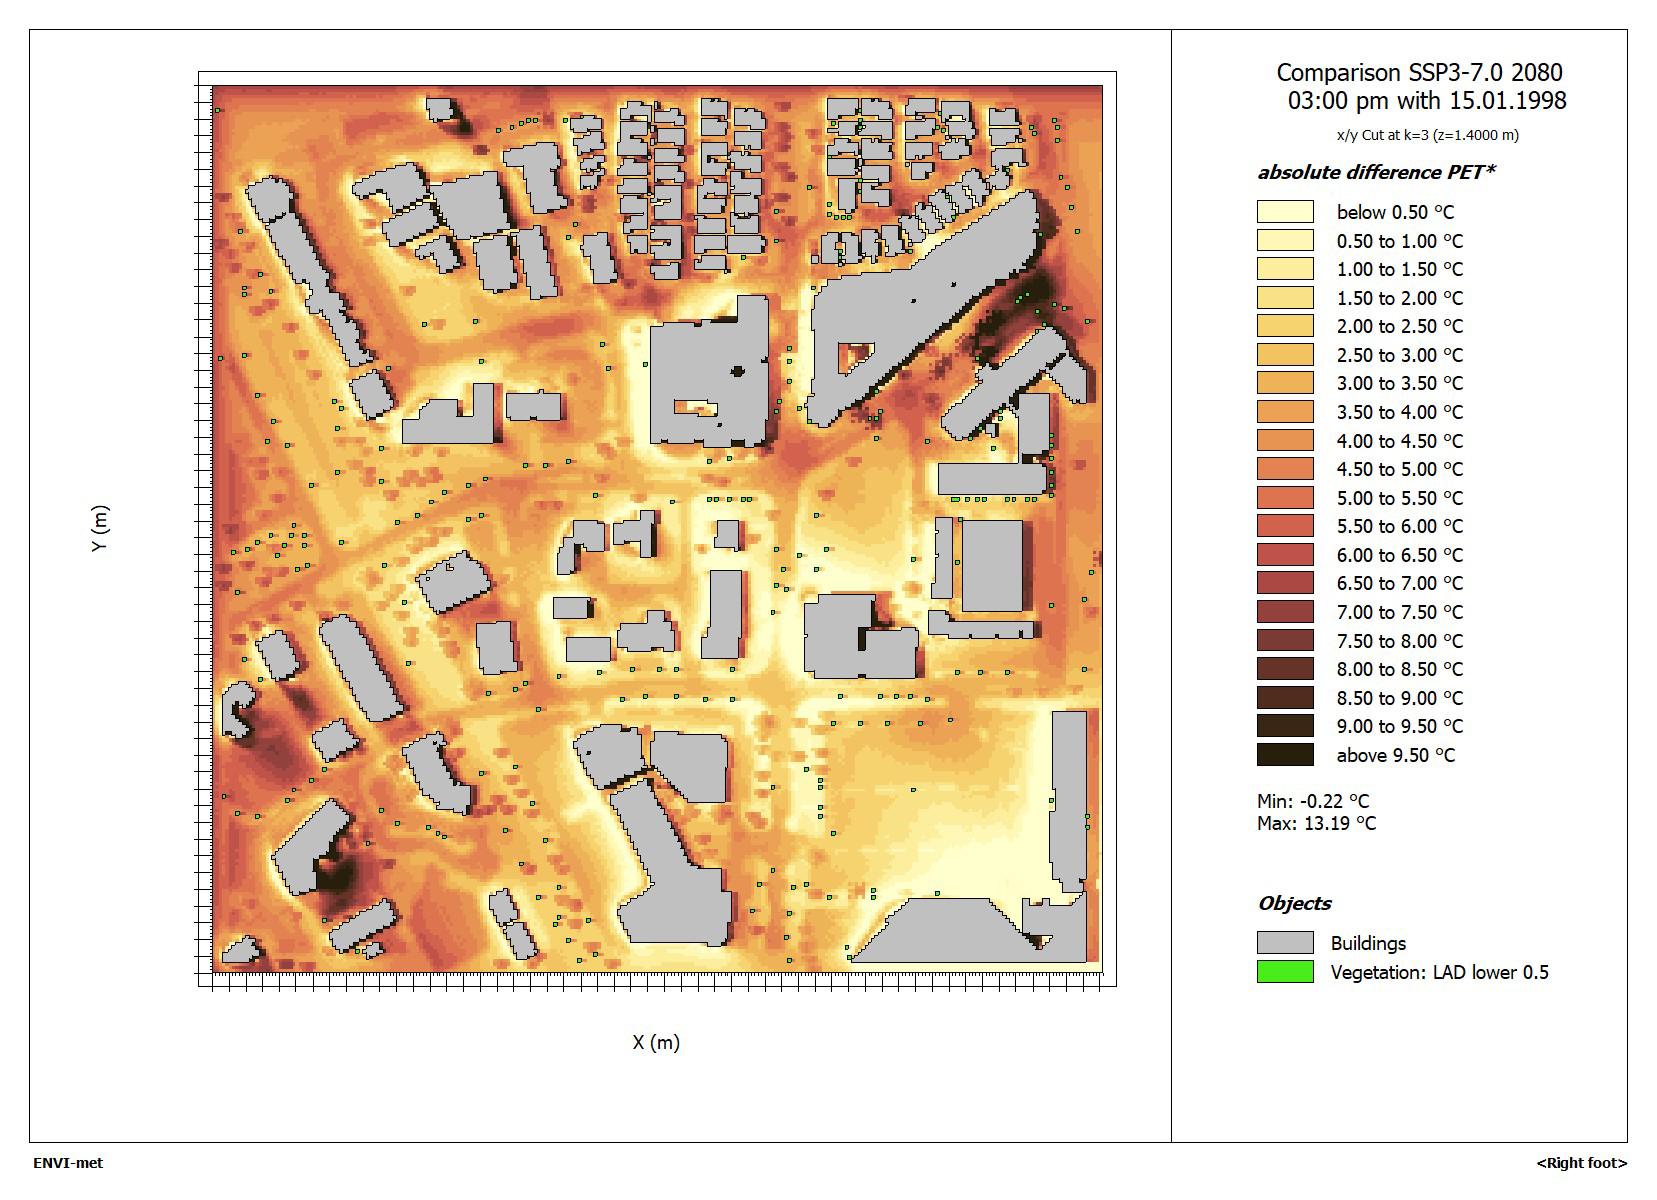Click the '<Right foot>' footer text
The image size is (1657, 1200).
1582,1163
